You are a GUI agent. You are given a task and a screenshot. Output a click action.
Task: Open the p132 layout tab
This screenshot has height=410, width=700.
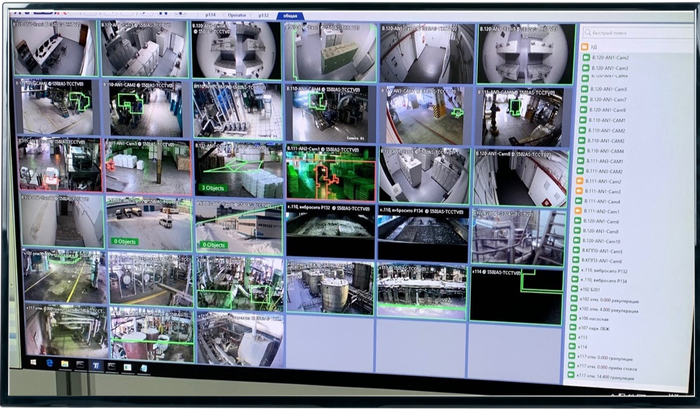coord(264,15)
